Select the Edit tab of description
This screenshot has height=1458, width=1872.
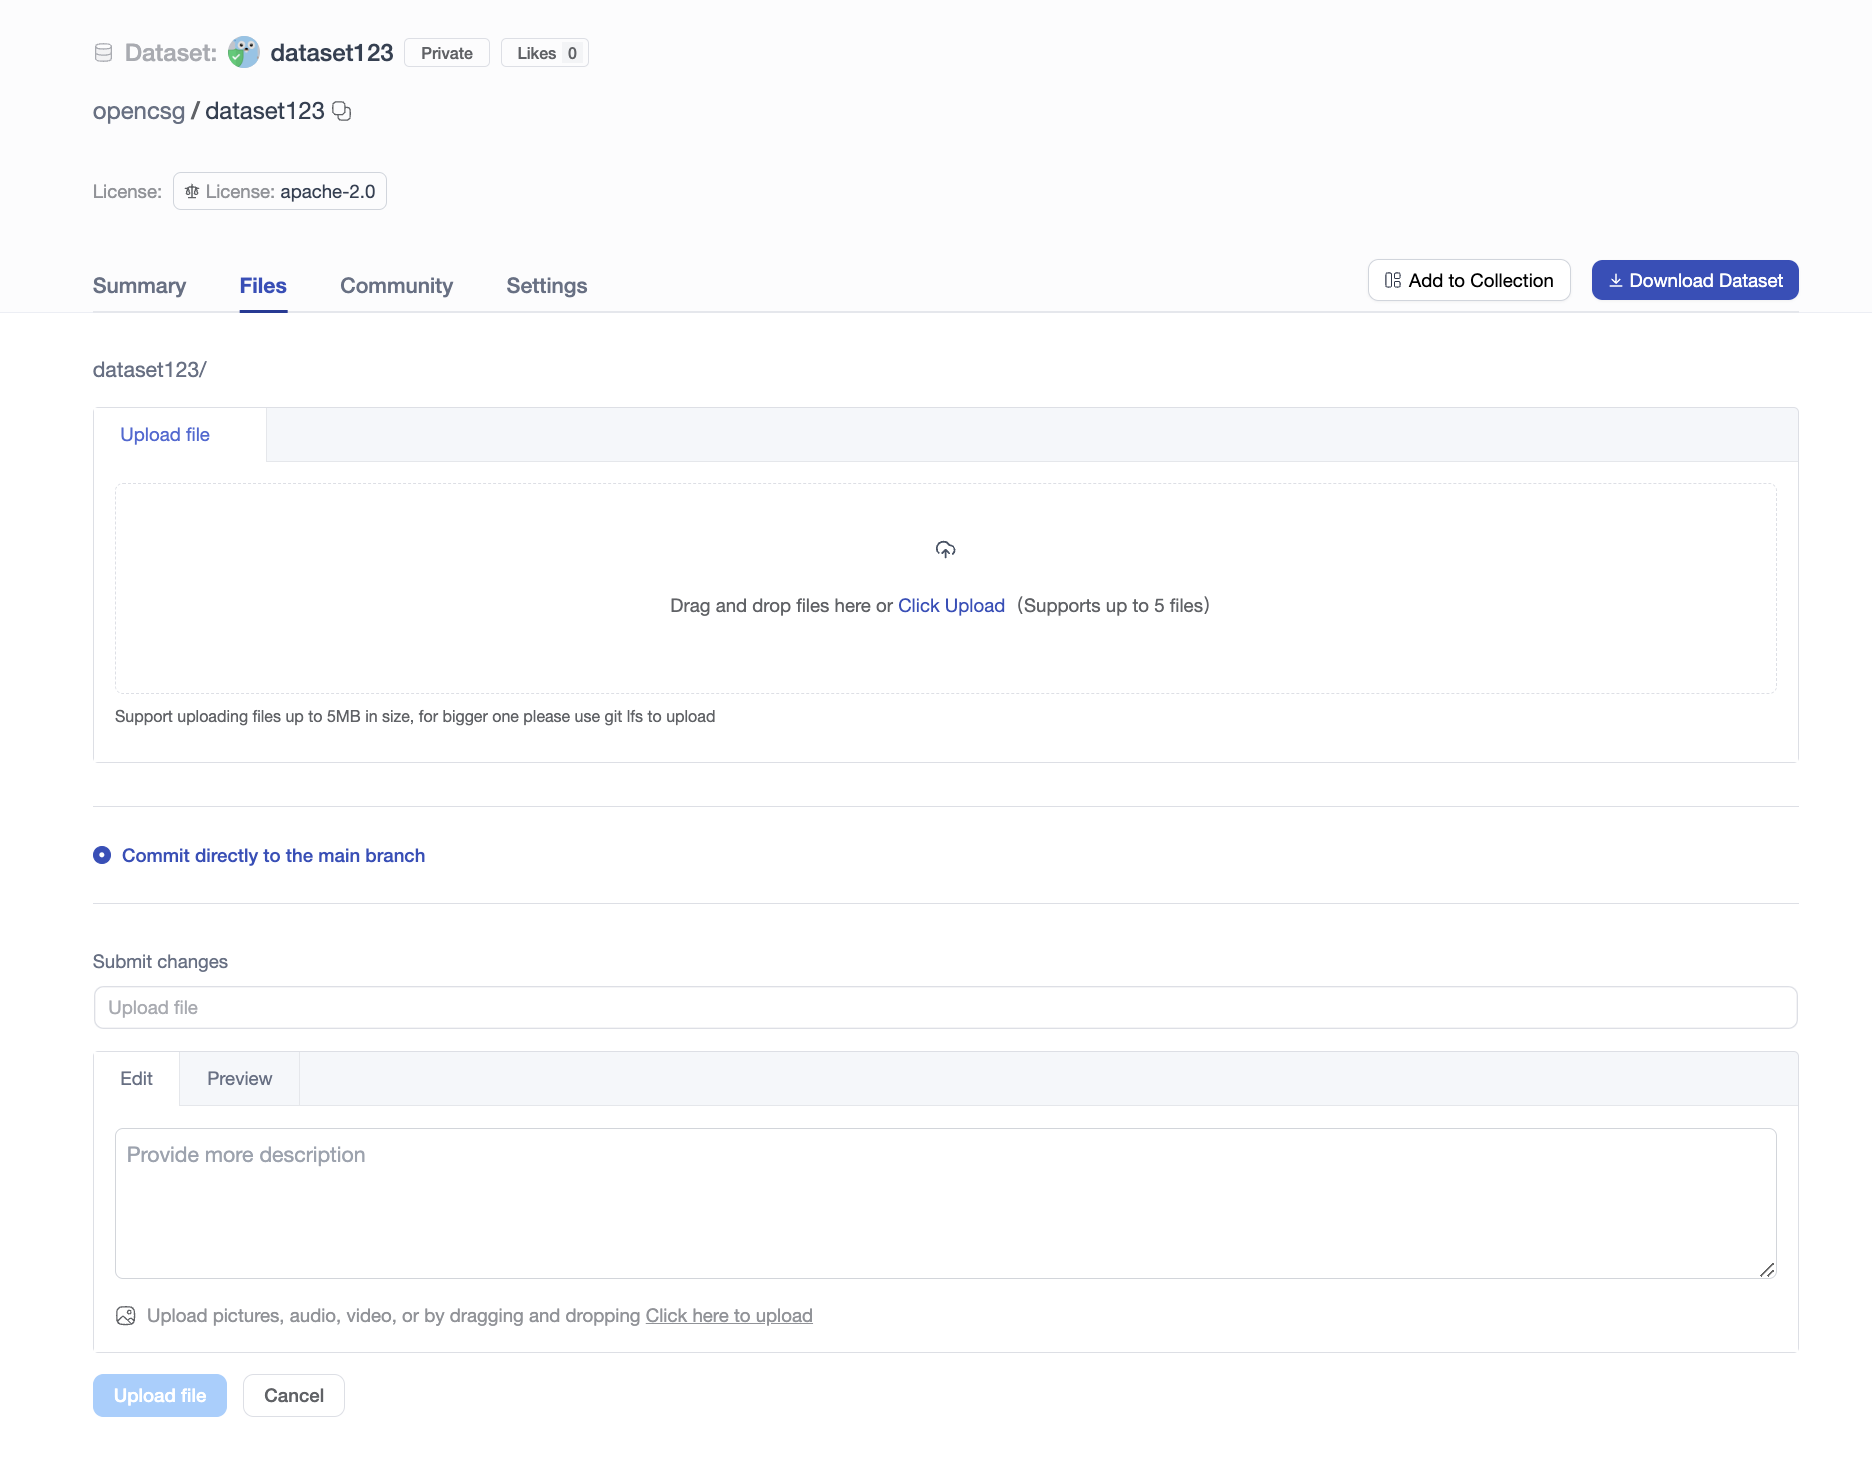tap(136, 1079)
